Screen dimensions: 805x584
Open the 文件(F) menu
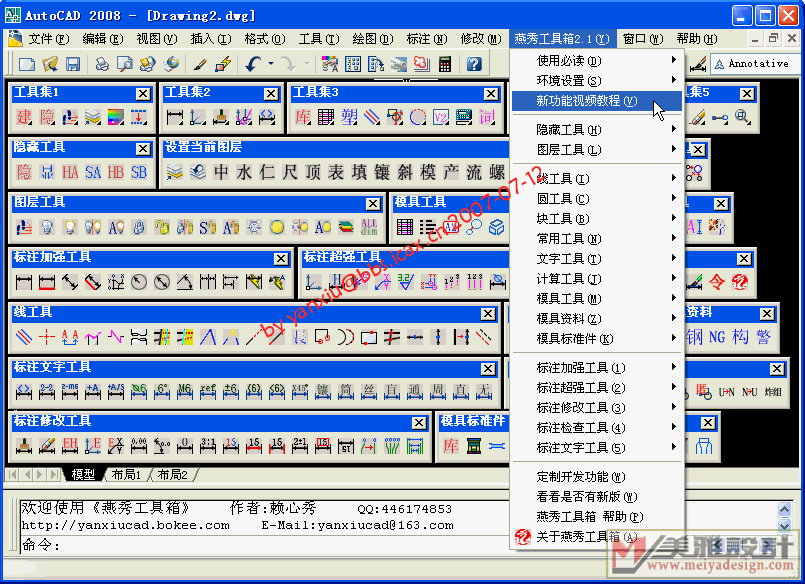coord(49,39)
